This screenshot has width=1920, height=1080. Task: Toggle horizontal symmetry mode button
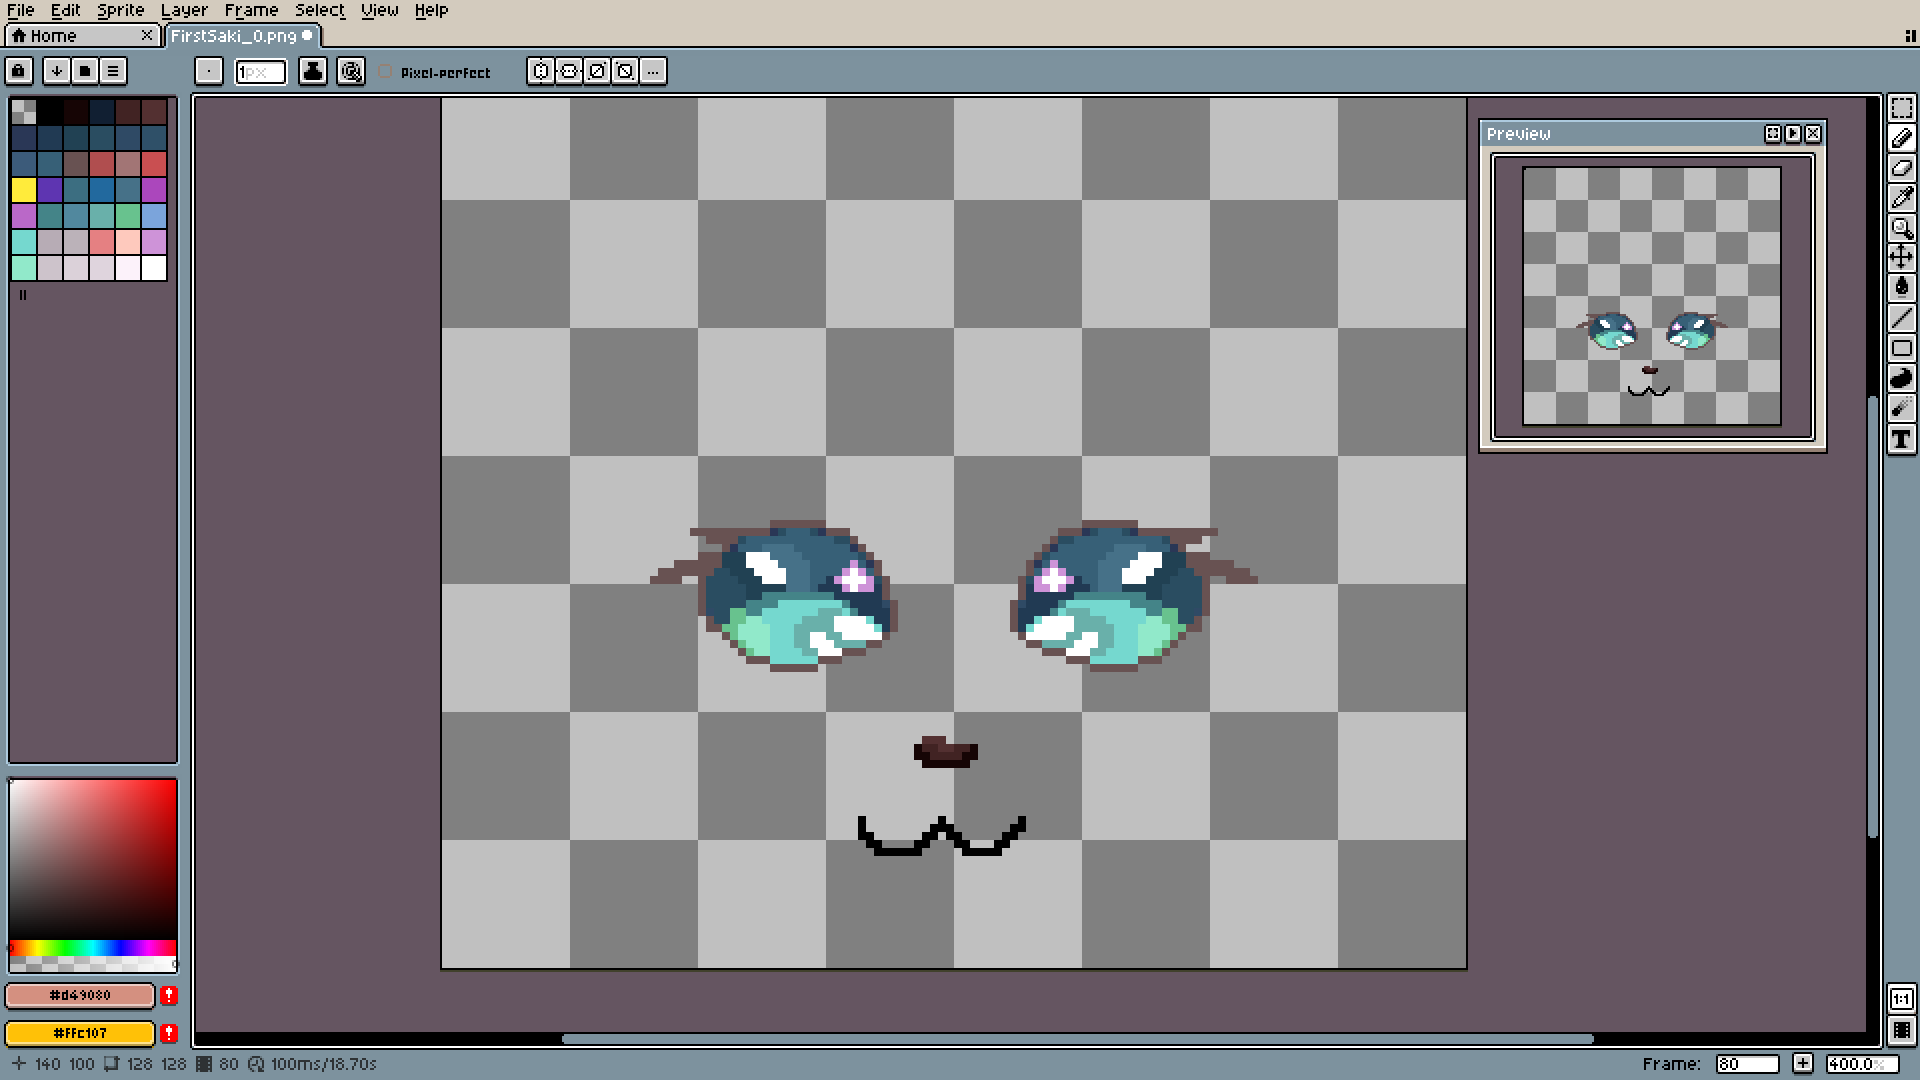click(x=541, y=71)
